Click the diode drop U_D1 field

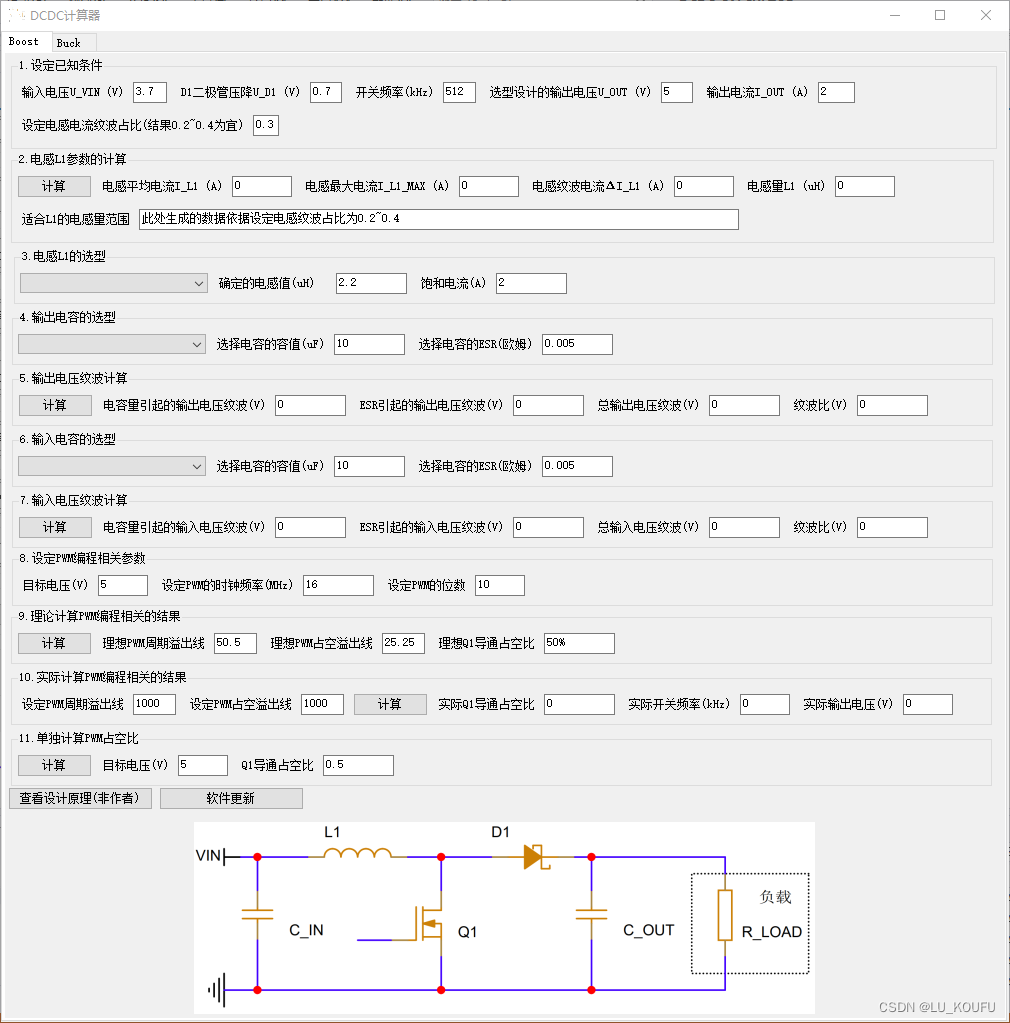click(326, 92)
